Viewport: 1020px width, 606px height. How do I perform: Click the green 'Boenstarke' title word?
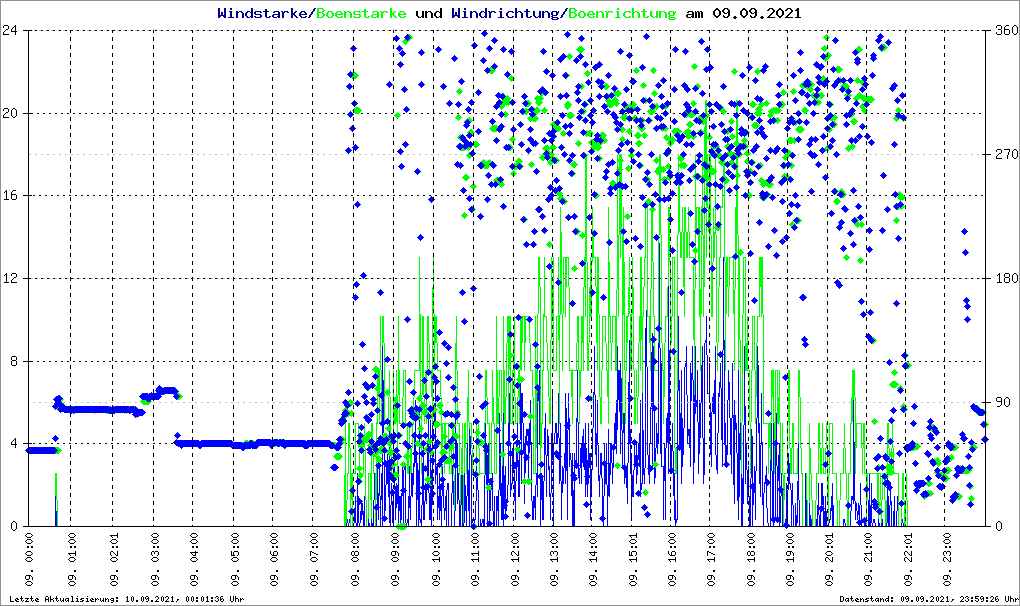(x=361, y=14)
